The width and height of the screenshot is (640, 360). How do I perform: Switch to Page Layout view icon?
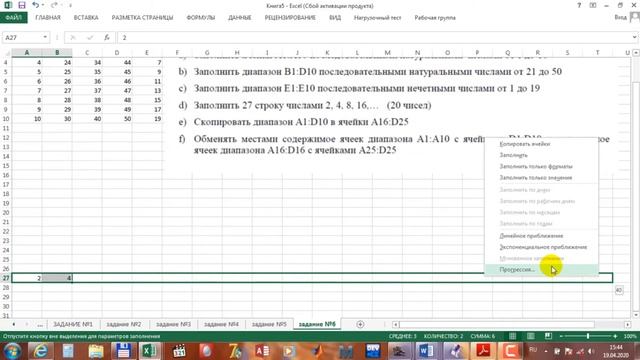[530, 336]
